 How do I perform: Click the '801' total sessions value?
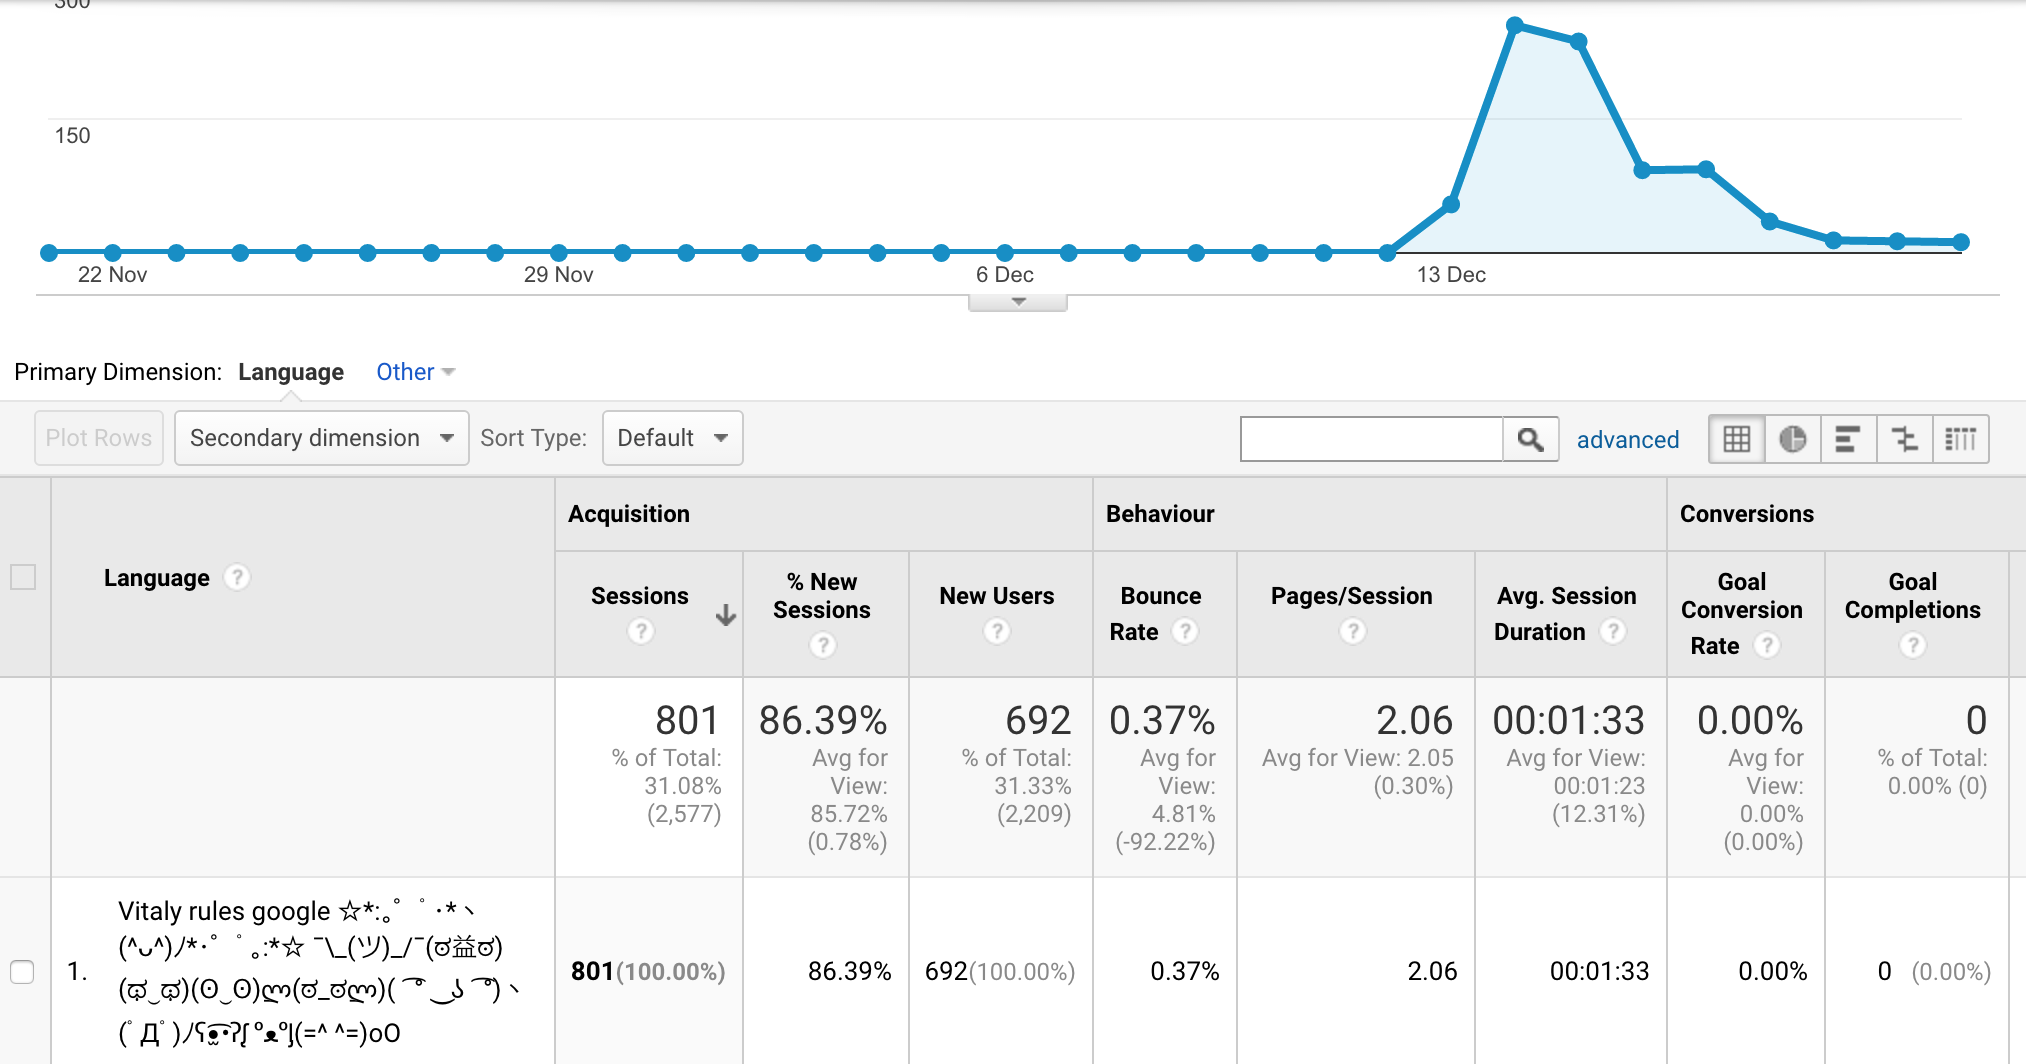pos(687,720)
